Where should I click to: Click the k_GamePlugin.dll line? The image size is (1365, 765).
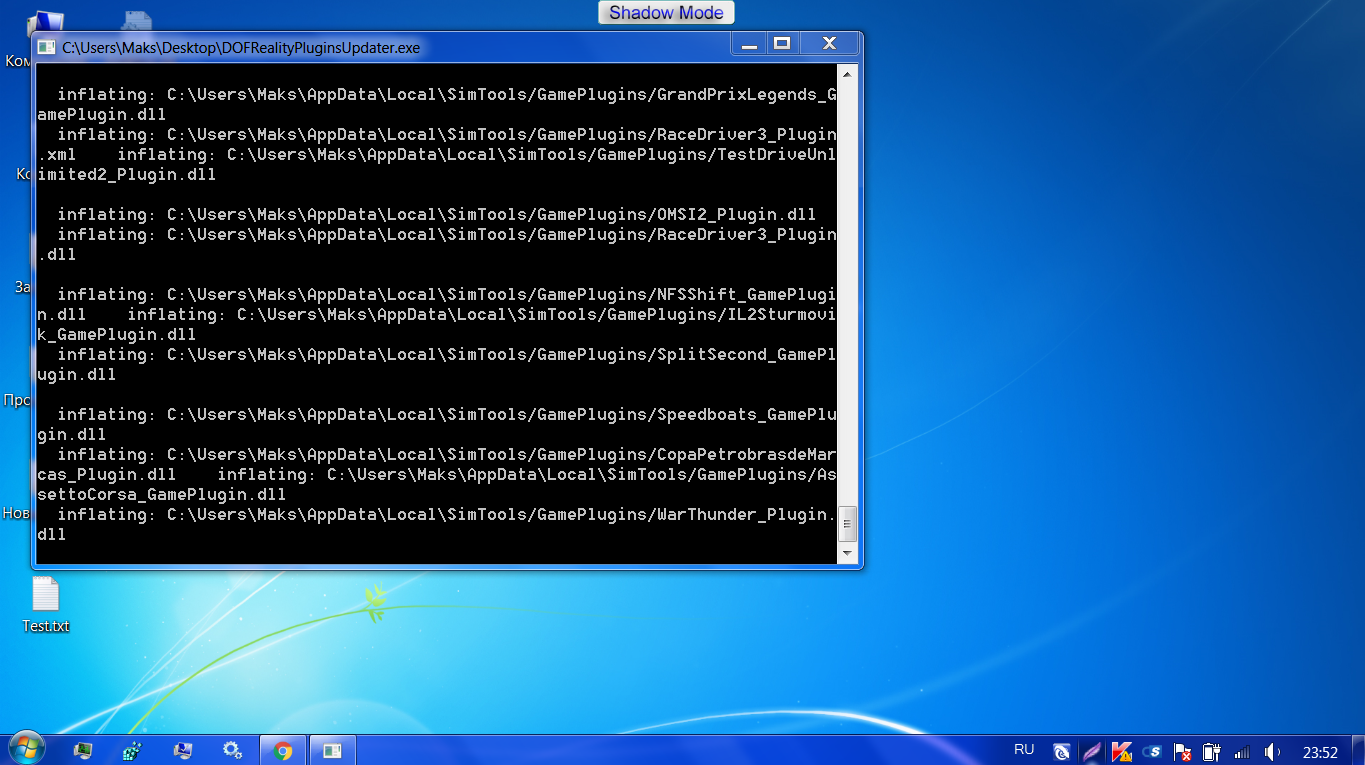tap(117, 334)
